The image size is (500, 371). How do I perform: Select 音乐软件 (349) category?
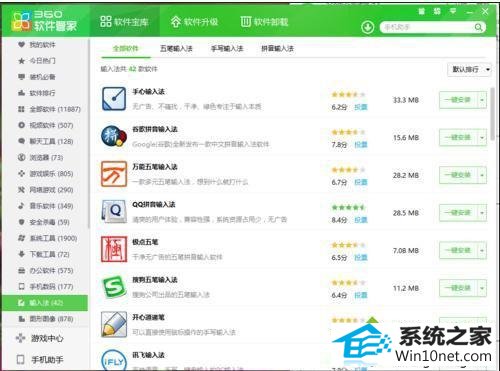point(45,206)
